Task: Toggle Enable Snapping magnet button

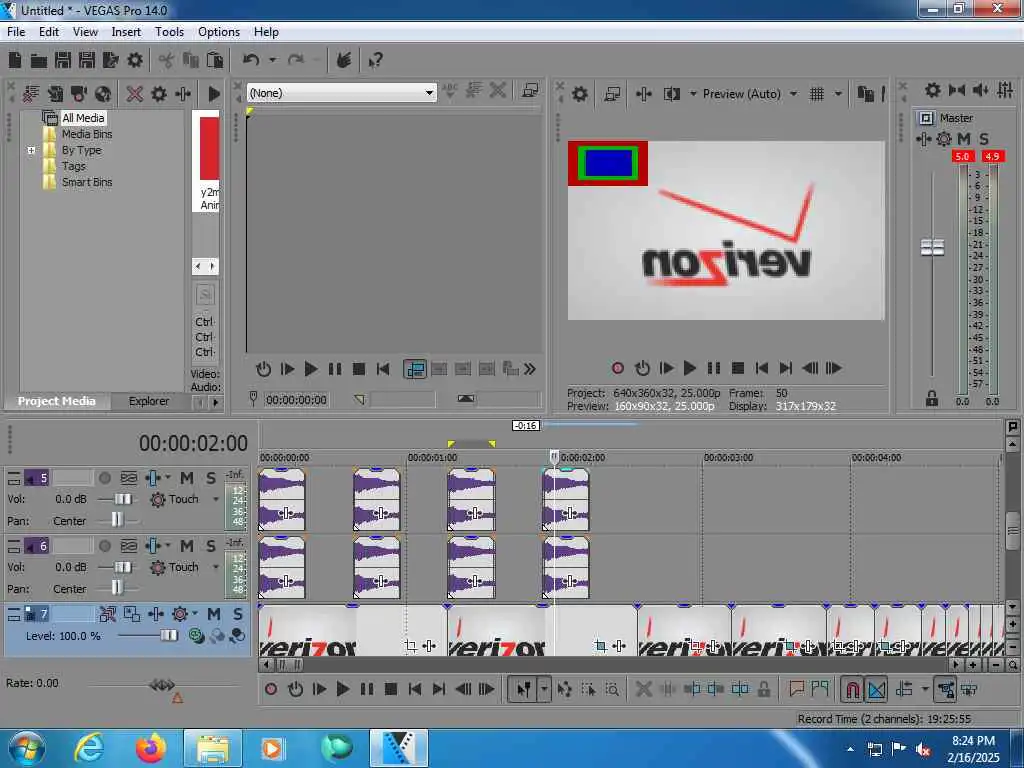Action: click(x=852, y=689)
